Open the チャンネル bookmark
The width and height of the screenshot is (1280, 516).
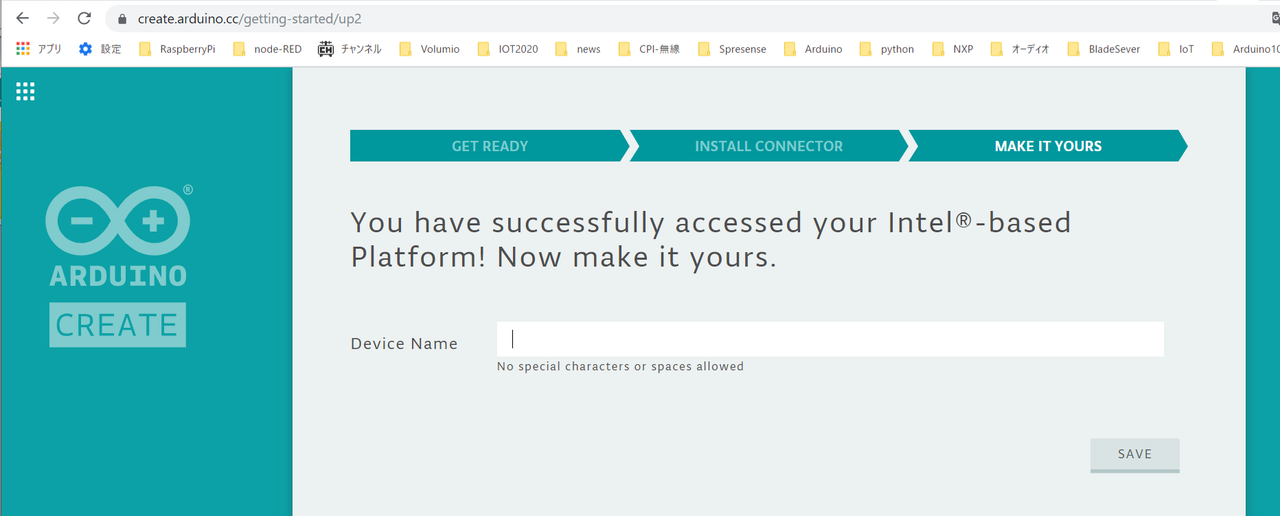(350, 48)
